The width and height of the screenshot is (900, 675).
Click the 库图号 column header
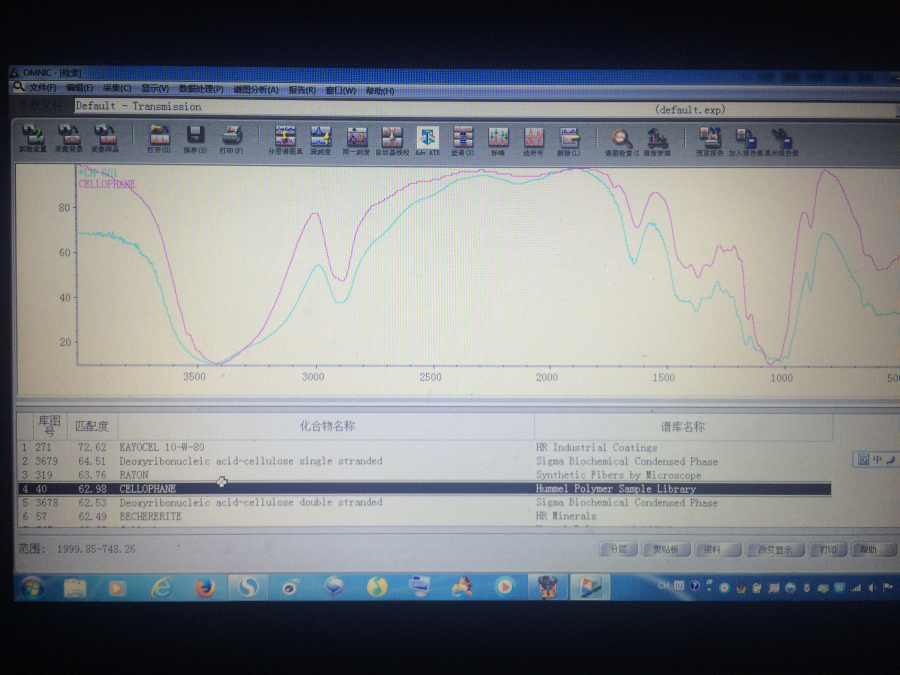point(49,426)
